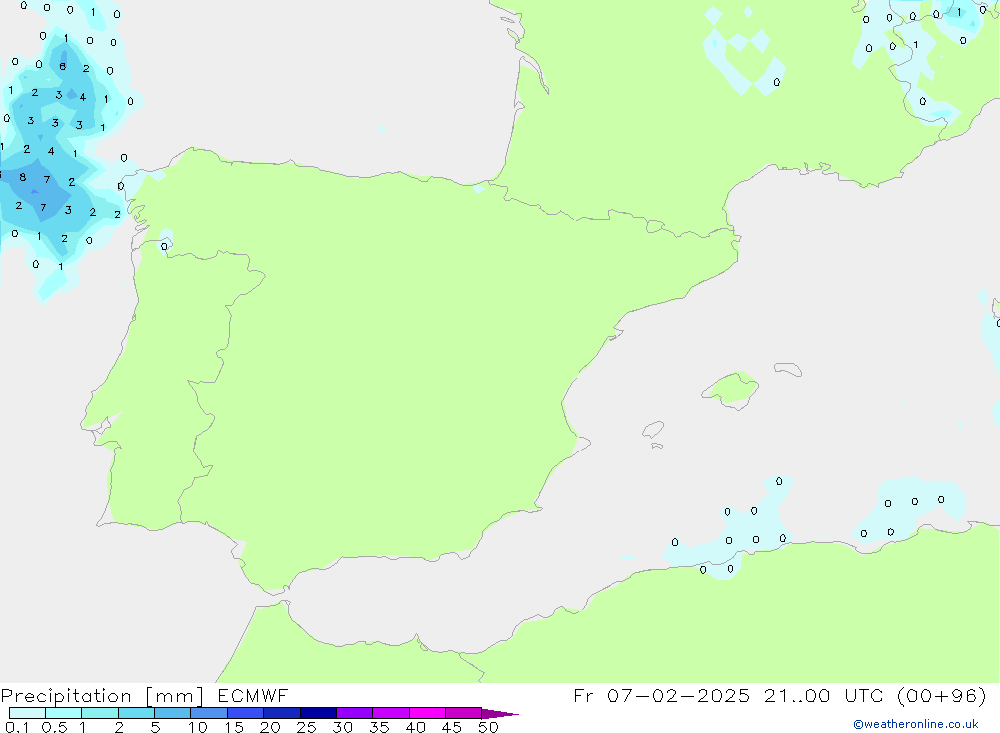Select the 35–40 mm purple swatch
Viewport: 1000px width, 733px height.
[391, 713]
